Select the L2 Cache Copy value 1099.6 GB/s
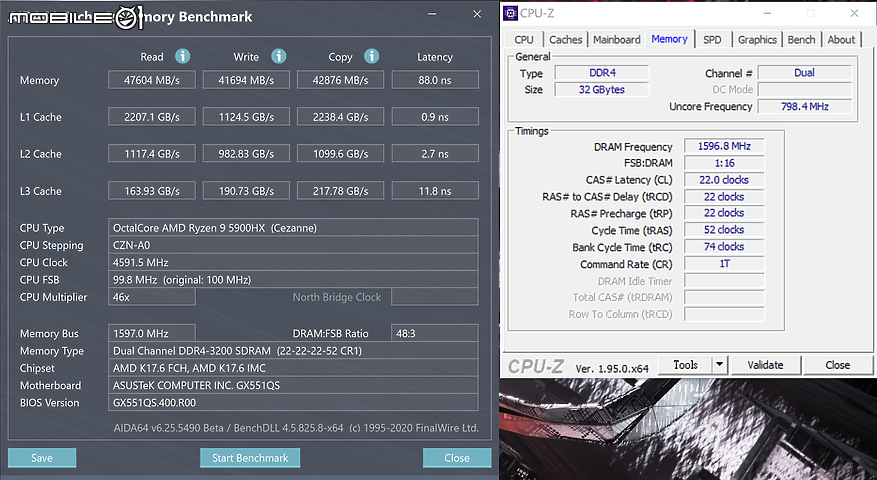This screenshot has width=877, height=480. coord(340,154)
